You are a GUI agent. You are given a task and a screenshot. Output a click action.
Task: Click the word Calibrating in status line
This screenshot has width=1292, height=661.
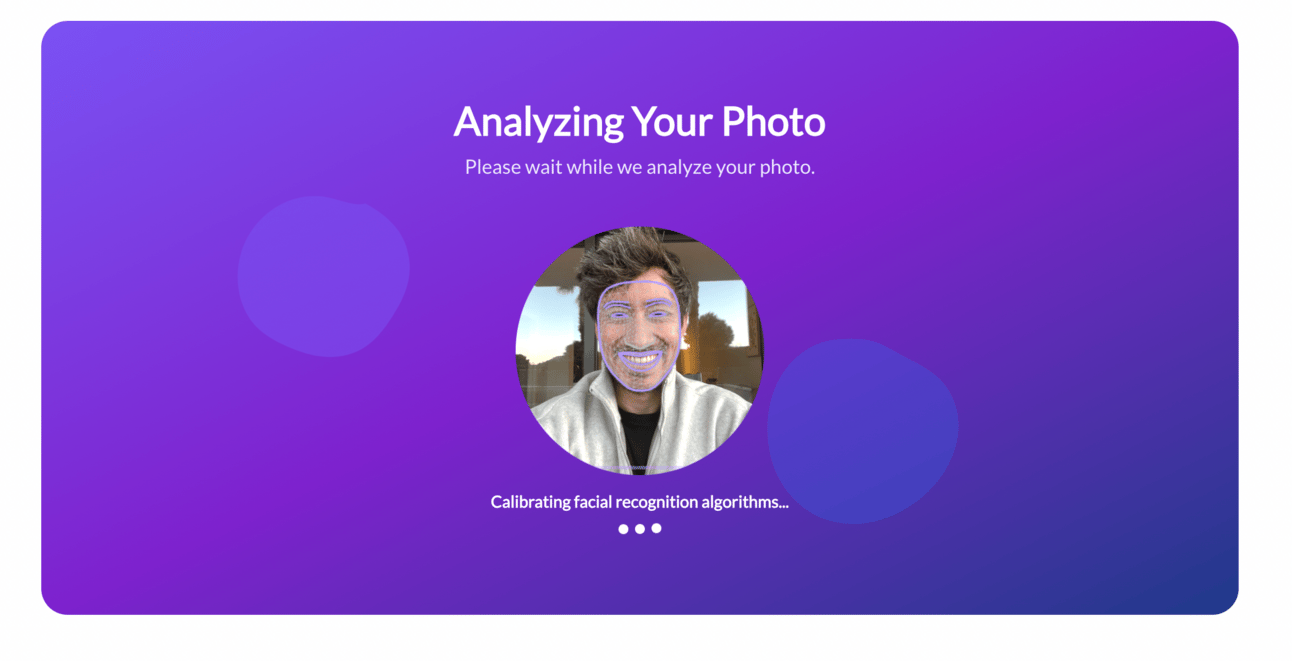[x=530, y=502]
